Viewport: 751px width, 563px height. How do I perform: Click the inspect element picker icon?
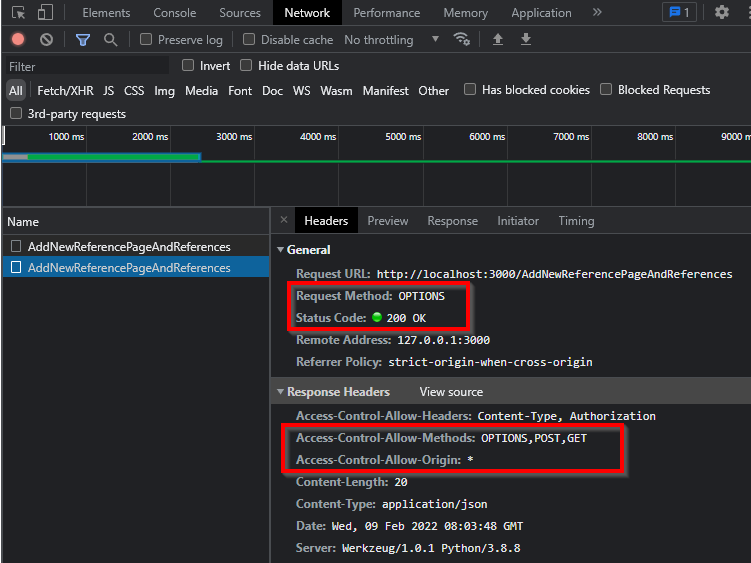(18, 12)
